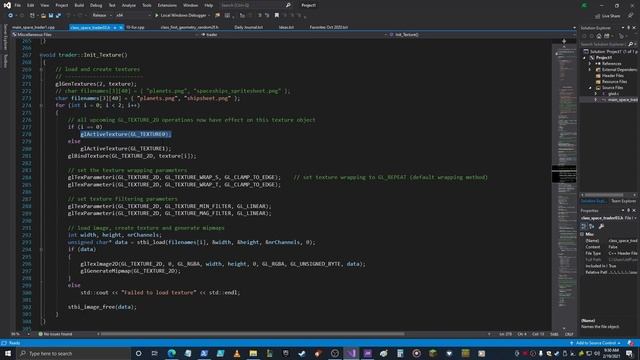Open the Tools menu
The height and width of the screenshot is (360, 640).
click(x=147, y=5)
